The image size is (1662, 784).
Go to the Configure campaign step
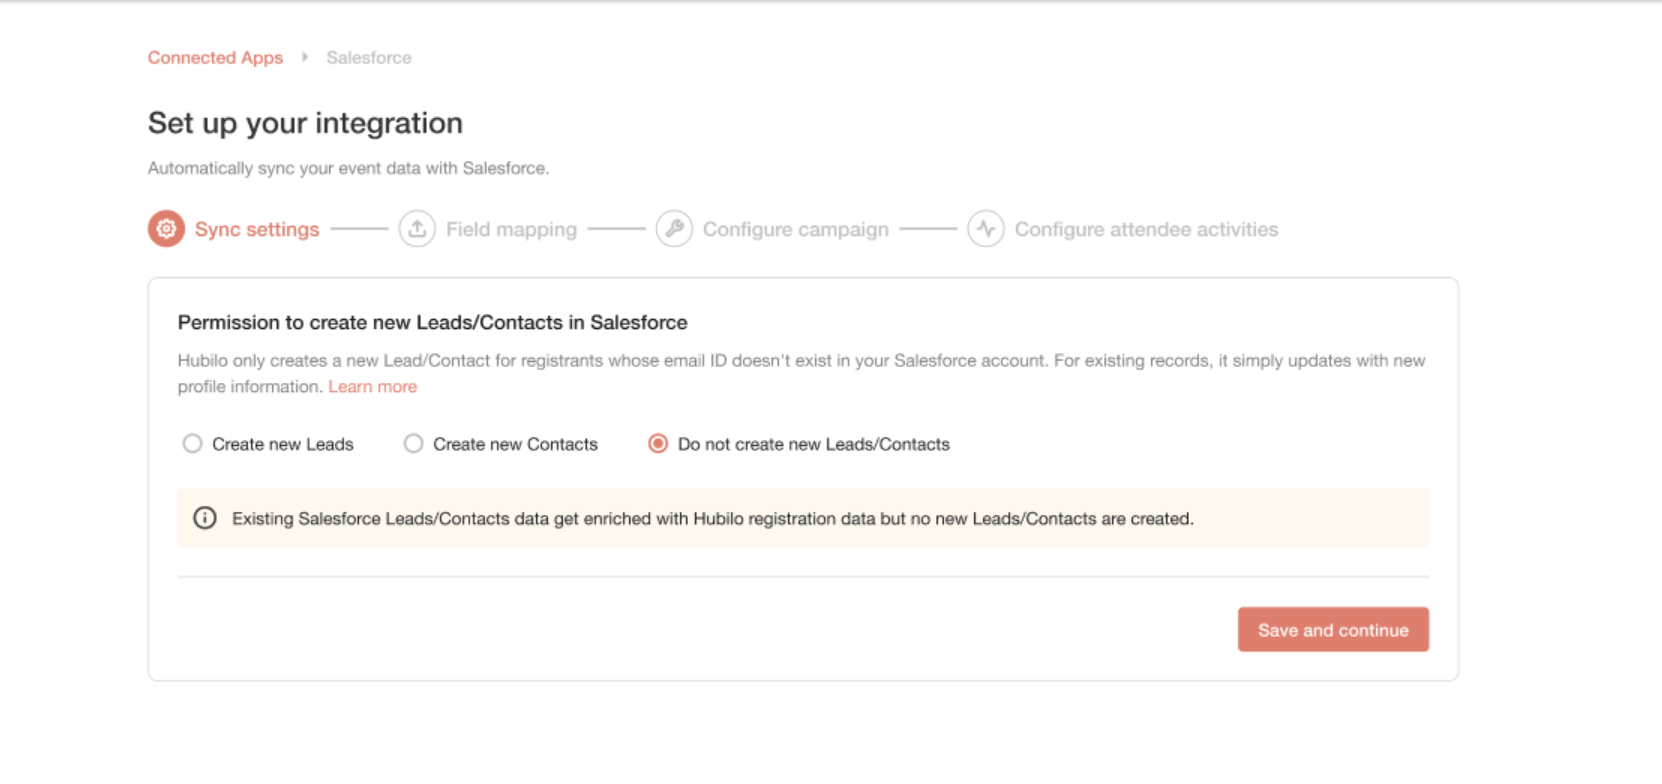click(x=795, y=229)
